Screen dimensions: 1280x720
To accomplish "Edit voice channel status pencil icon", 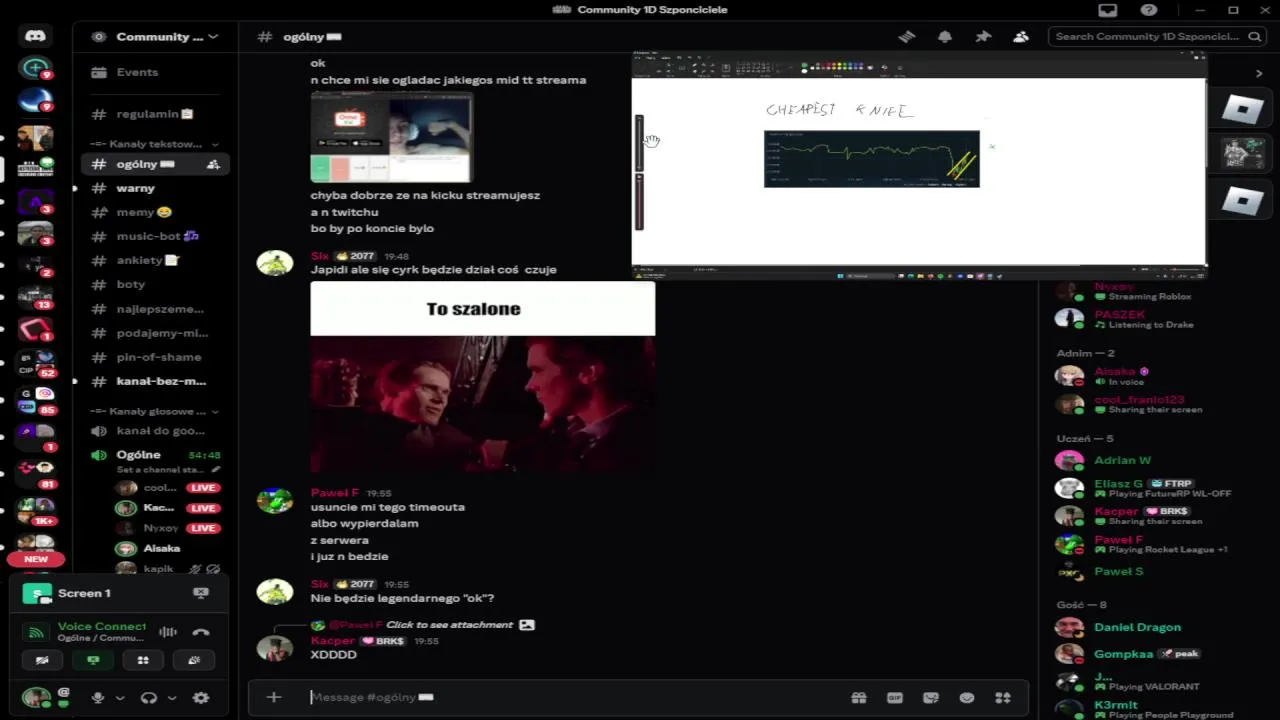I will (x=216, y=469).
